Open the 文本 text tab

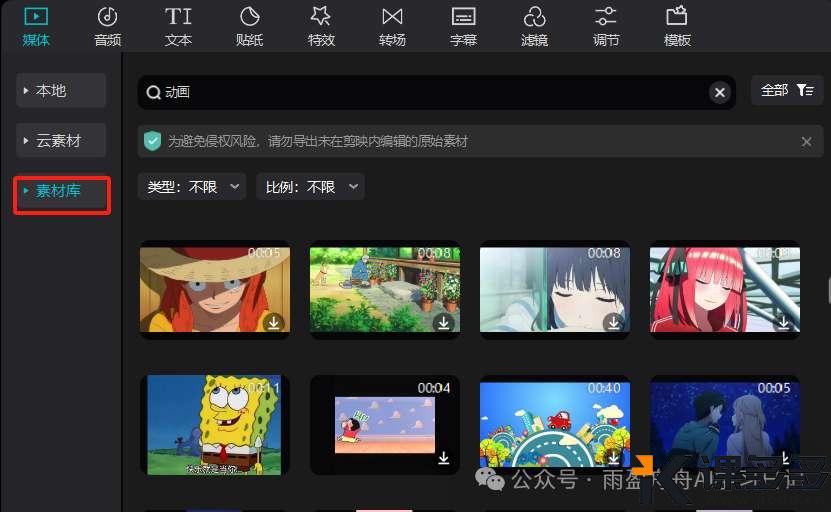(x=178, y=27)
